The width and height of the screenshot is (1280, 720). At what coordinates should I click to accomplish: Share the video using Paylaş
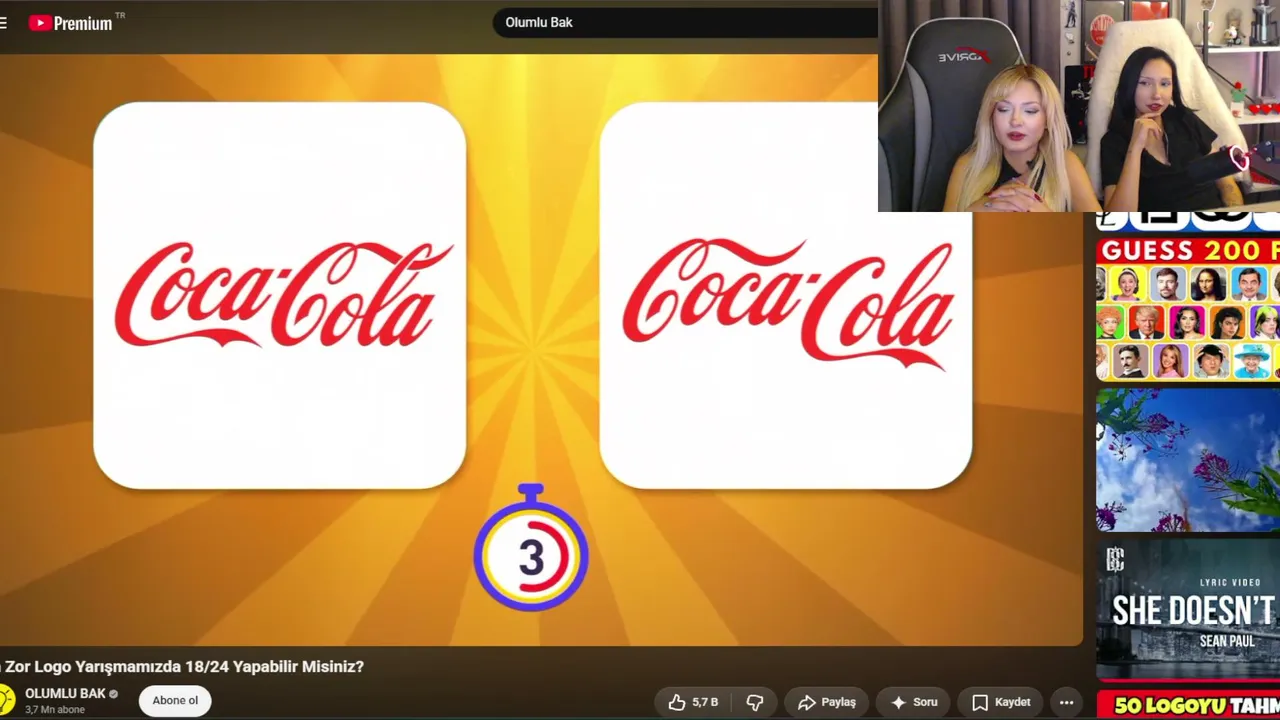click(x=827, y=702)
